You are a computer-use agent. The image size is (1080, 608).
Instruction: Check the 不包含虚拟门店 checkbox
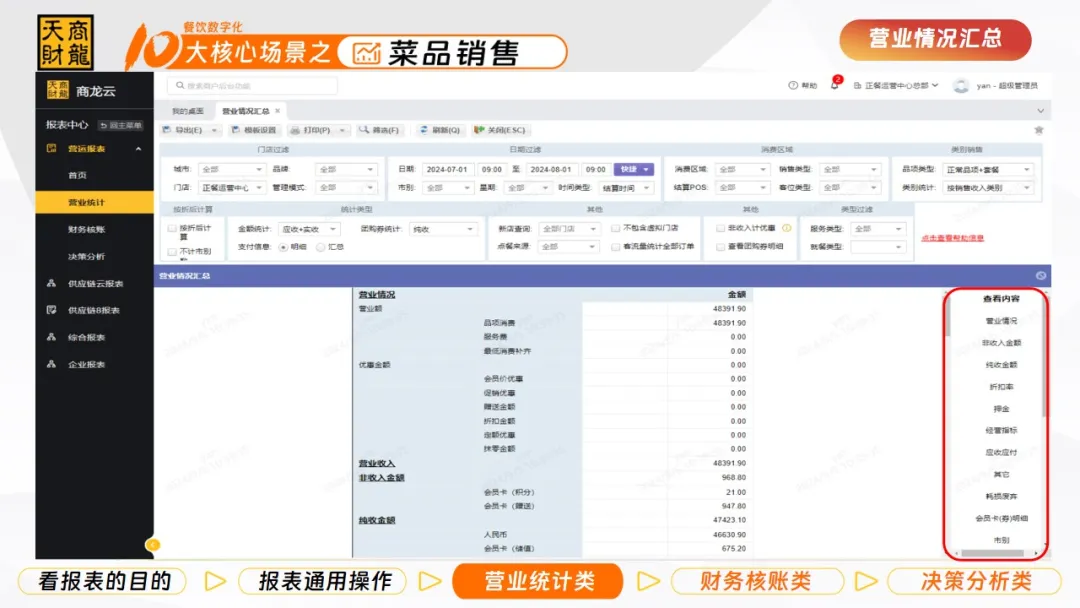pyautogui.click(x=615, y=228)
